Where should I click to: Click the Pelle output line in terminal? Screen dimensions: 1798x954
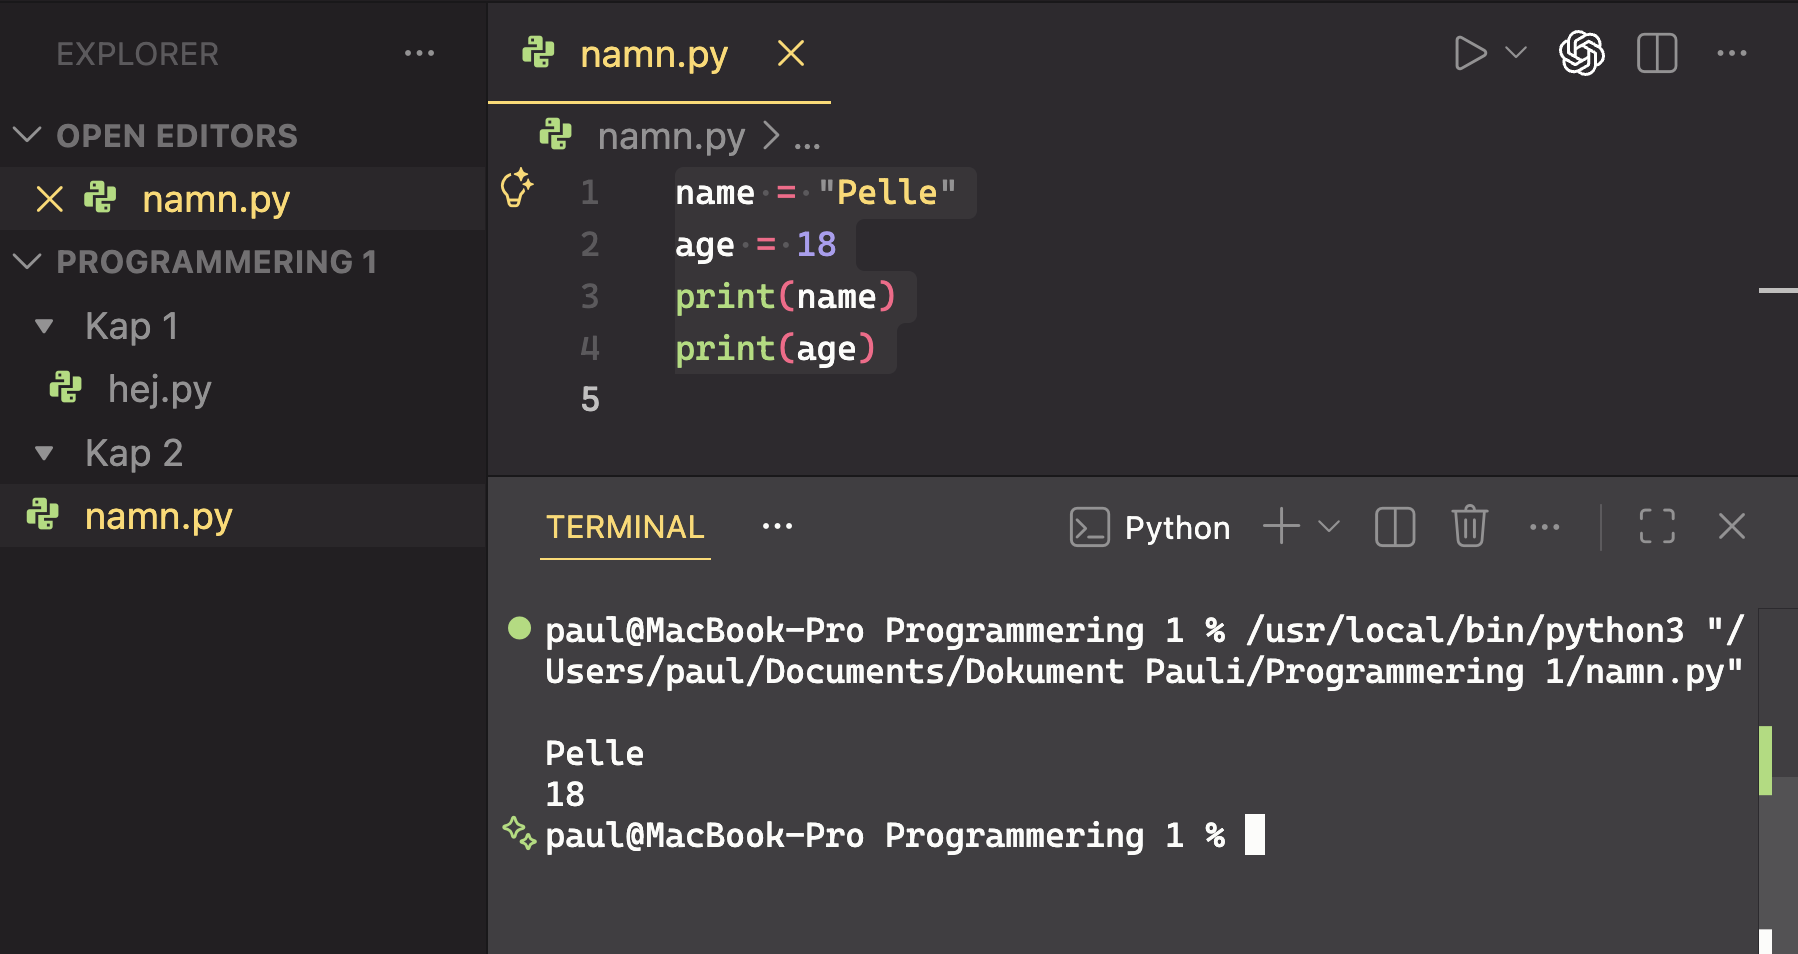click(x=594, y=753)
